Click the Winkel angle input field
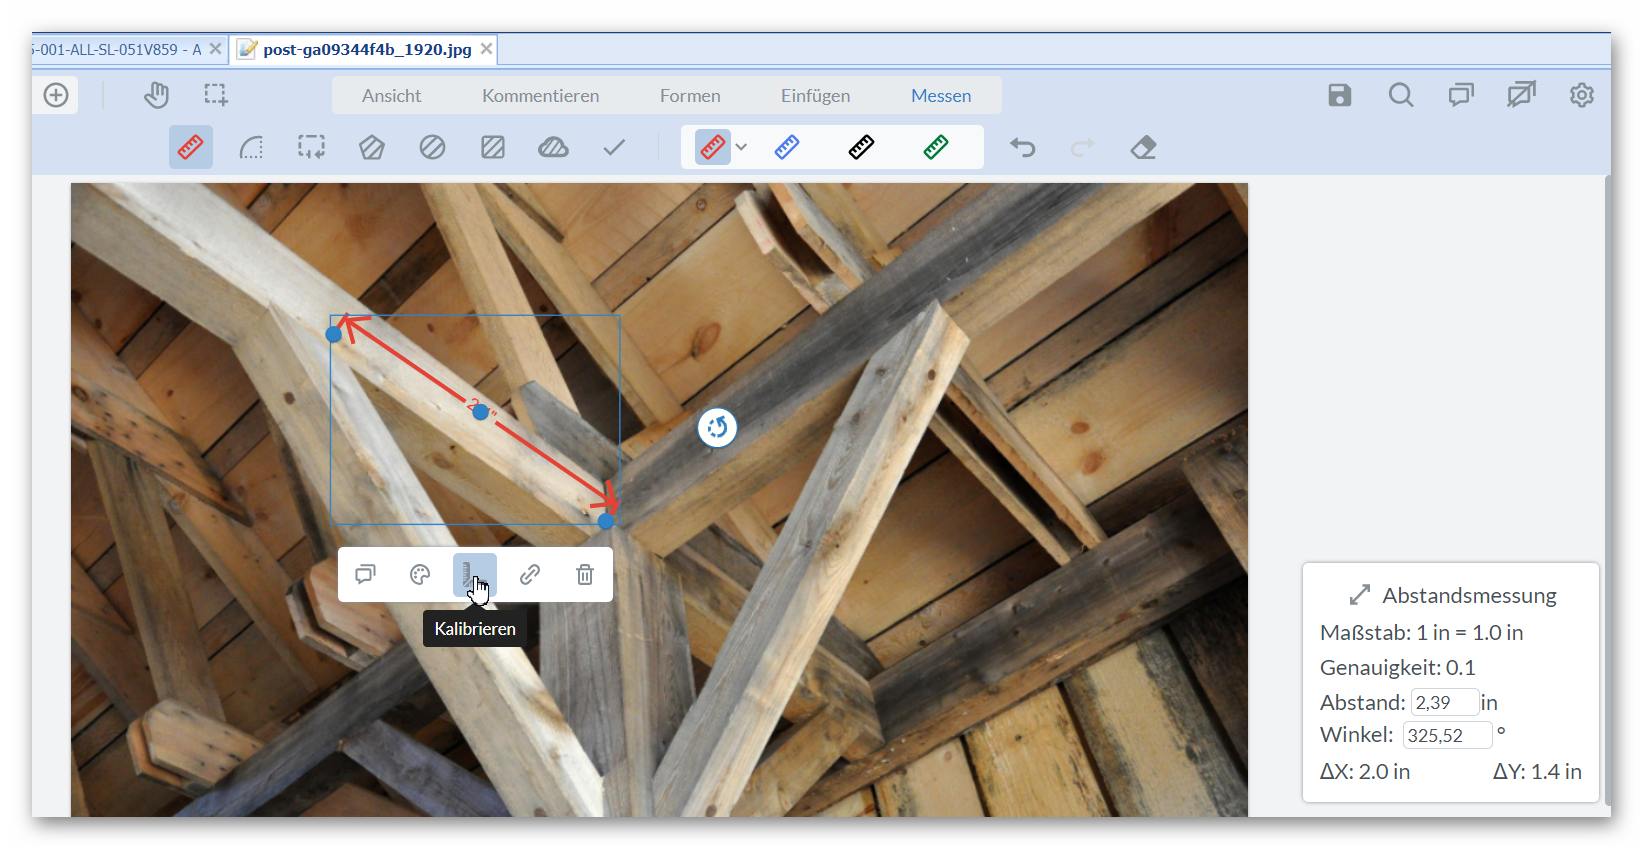Image resolution: width=1643 pixels, height=849 pixels. click(1446, 735)
